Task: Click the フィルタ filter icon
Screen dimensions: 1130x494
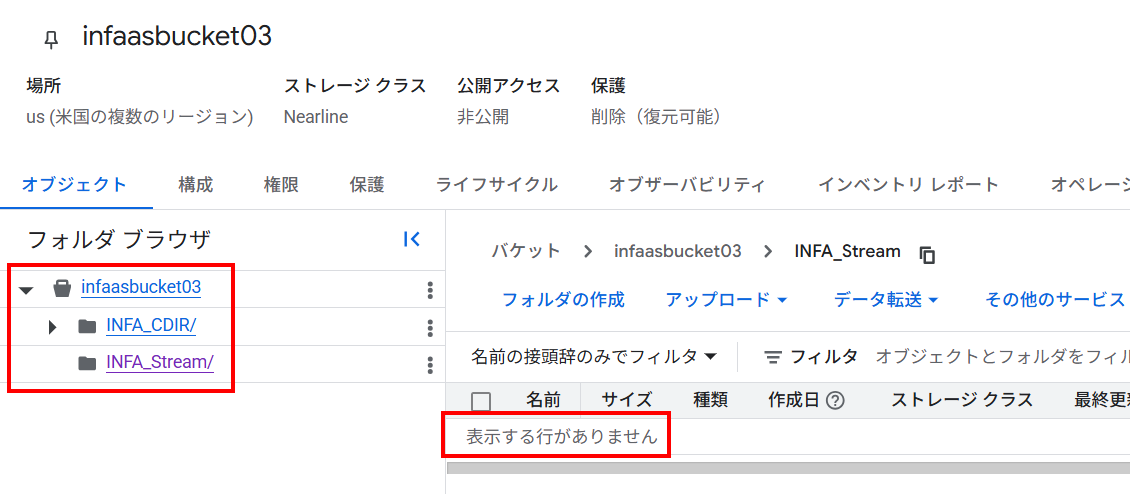Action: (773, 356)
